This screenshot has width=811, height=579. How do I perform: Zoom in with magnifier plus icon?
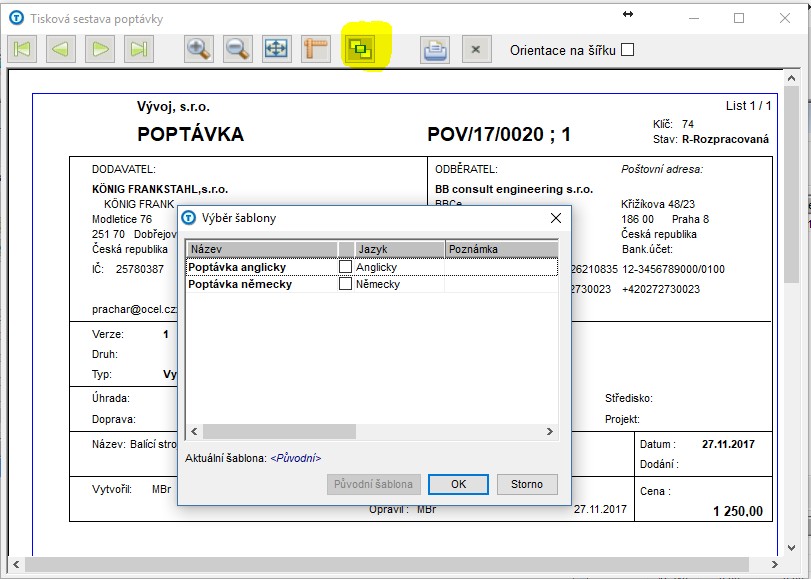tap(199, 49)
